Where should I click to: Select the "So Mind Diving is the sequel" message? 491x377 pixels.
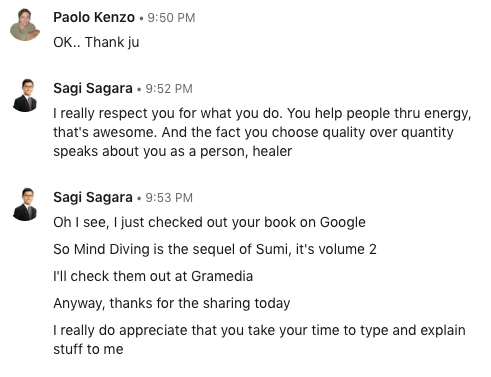(x=215, y=249)
